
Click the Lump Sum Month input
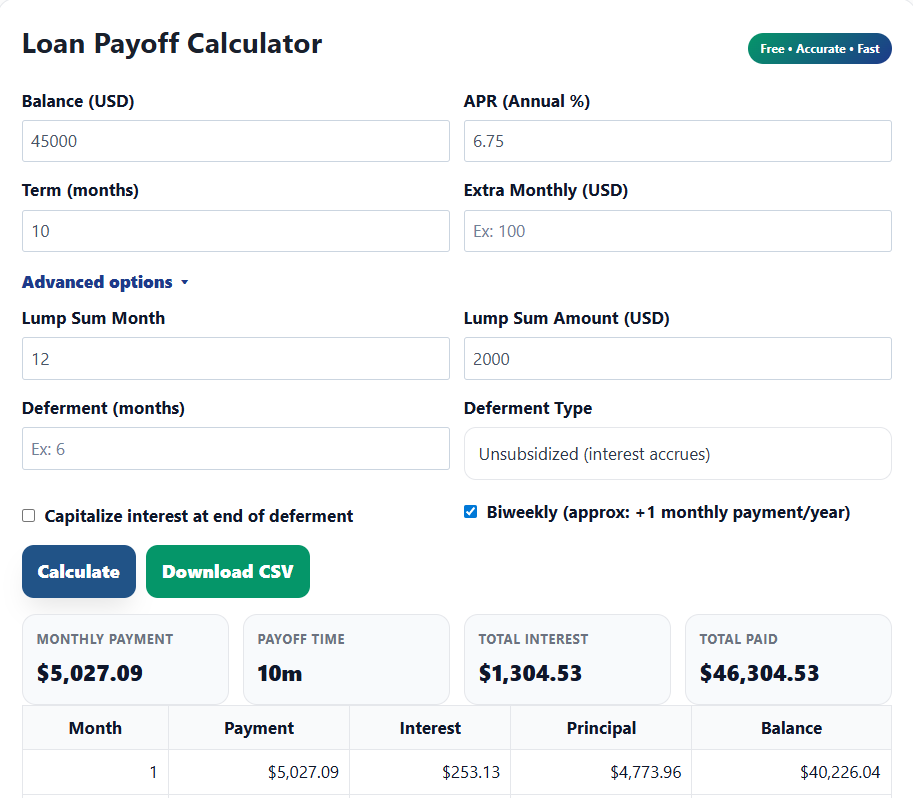click(x=235, y=358)
